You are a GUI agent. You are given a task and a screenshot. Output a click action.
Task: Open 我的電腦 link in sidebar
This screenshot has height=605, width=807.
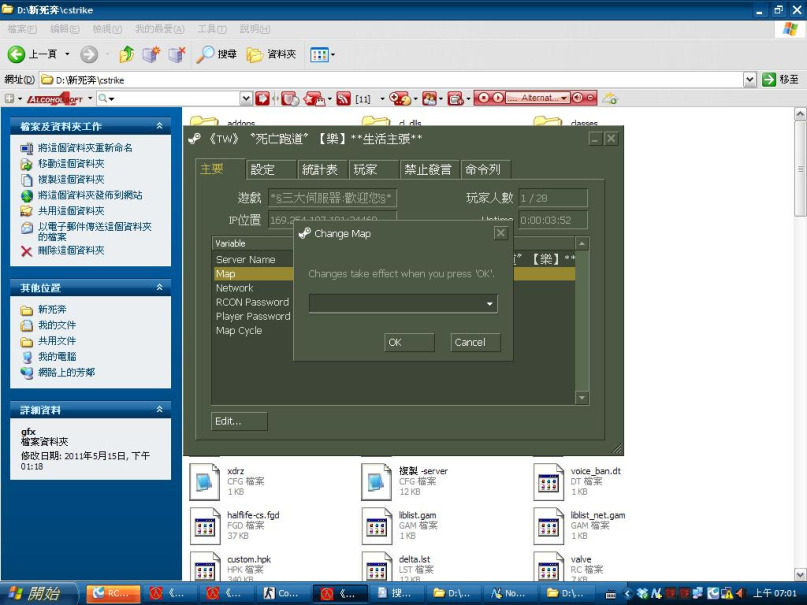(57, 357)
